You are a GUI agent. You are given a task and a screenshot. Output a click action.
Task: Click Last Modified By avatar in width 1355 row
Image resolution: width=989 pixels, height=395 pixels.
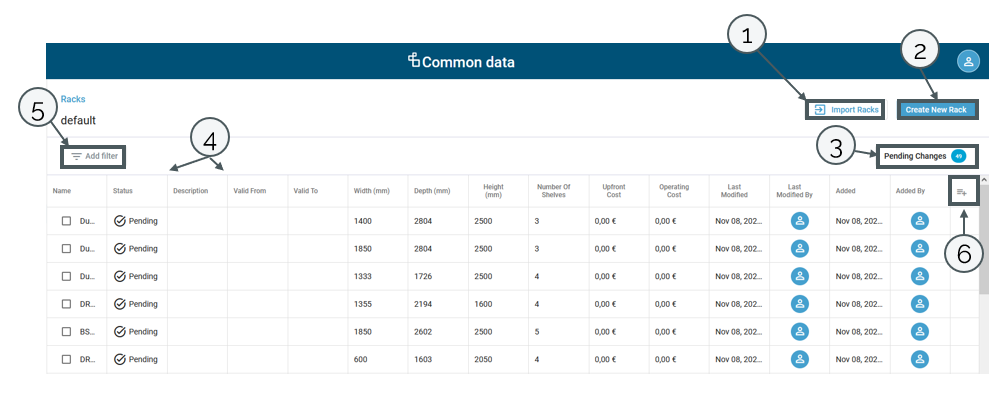[800, 304]
